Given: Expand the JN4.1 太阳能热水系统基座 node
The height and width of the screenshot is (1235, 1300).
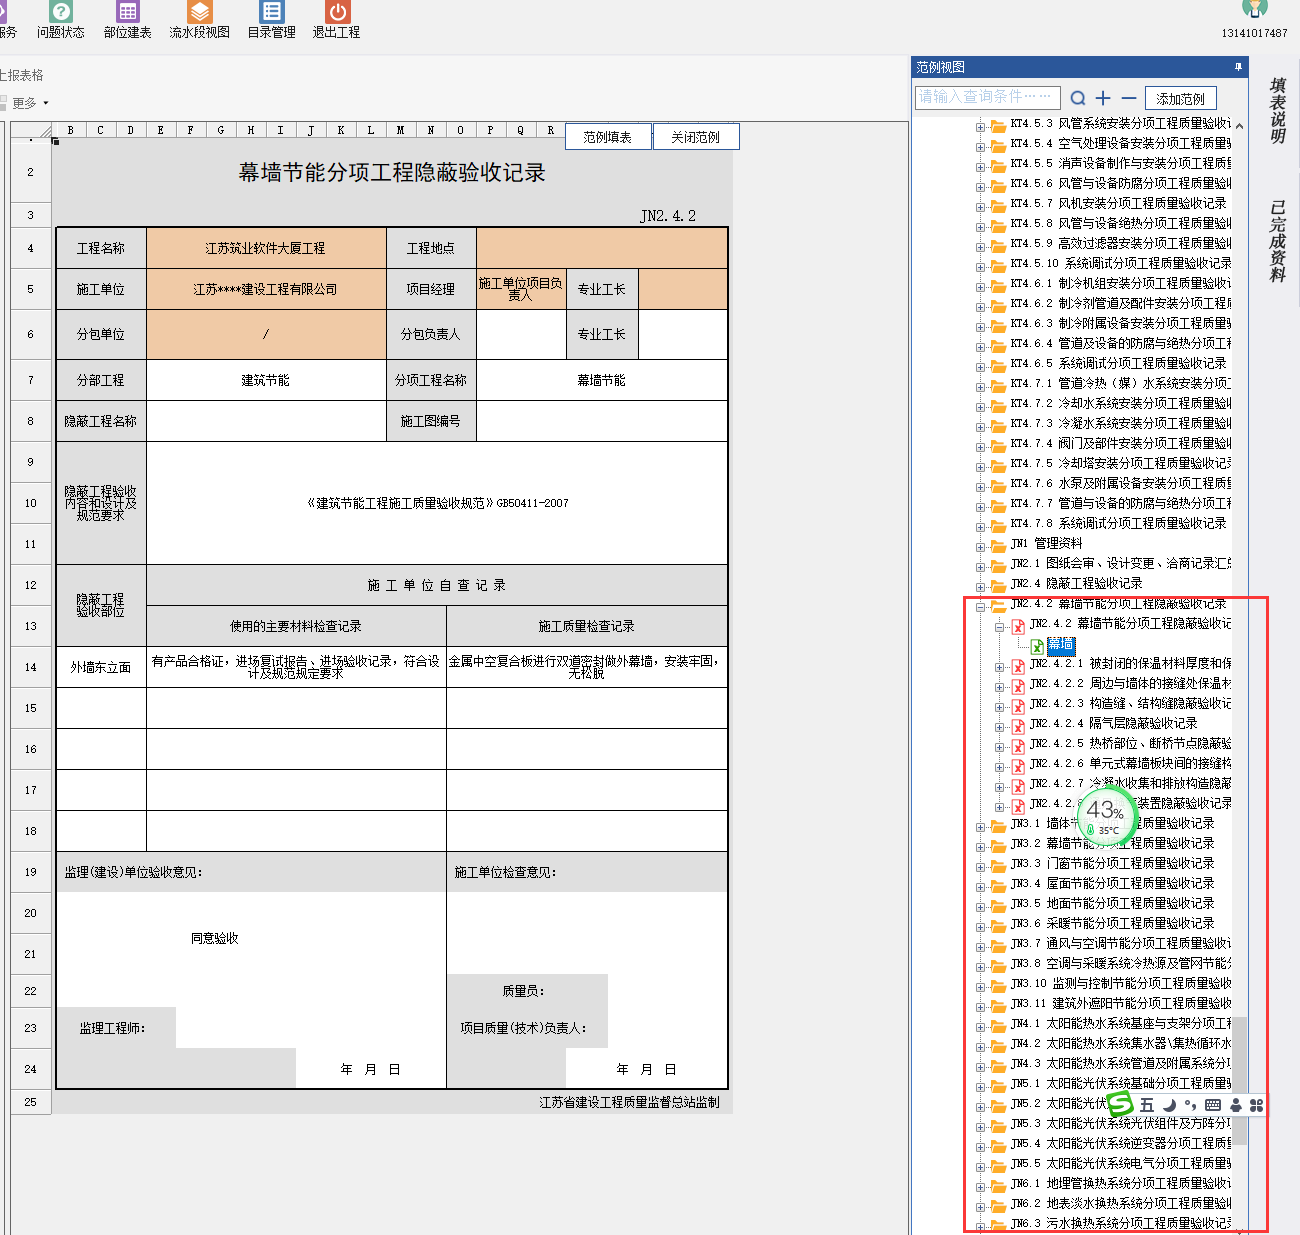Looking at the screenshot, I should pyautogui.click(x=980, y=1026).
